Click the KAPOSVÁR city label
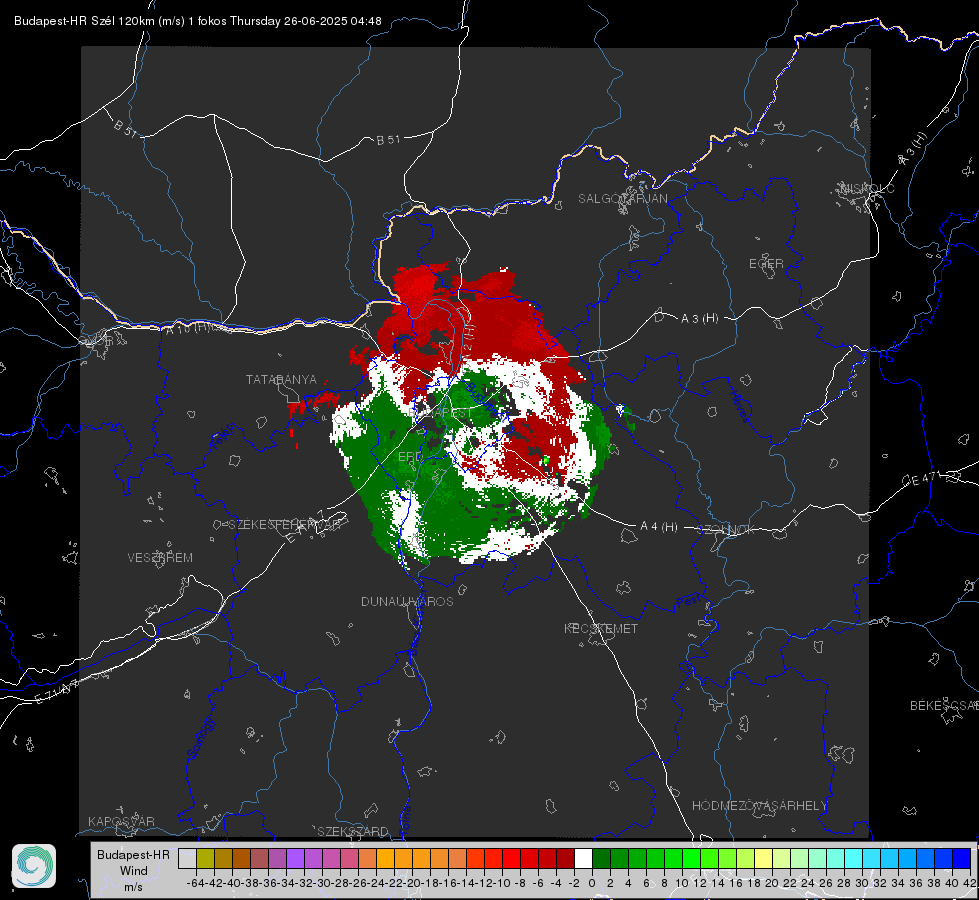 121,821
